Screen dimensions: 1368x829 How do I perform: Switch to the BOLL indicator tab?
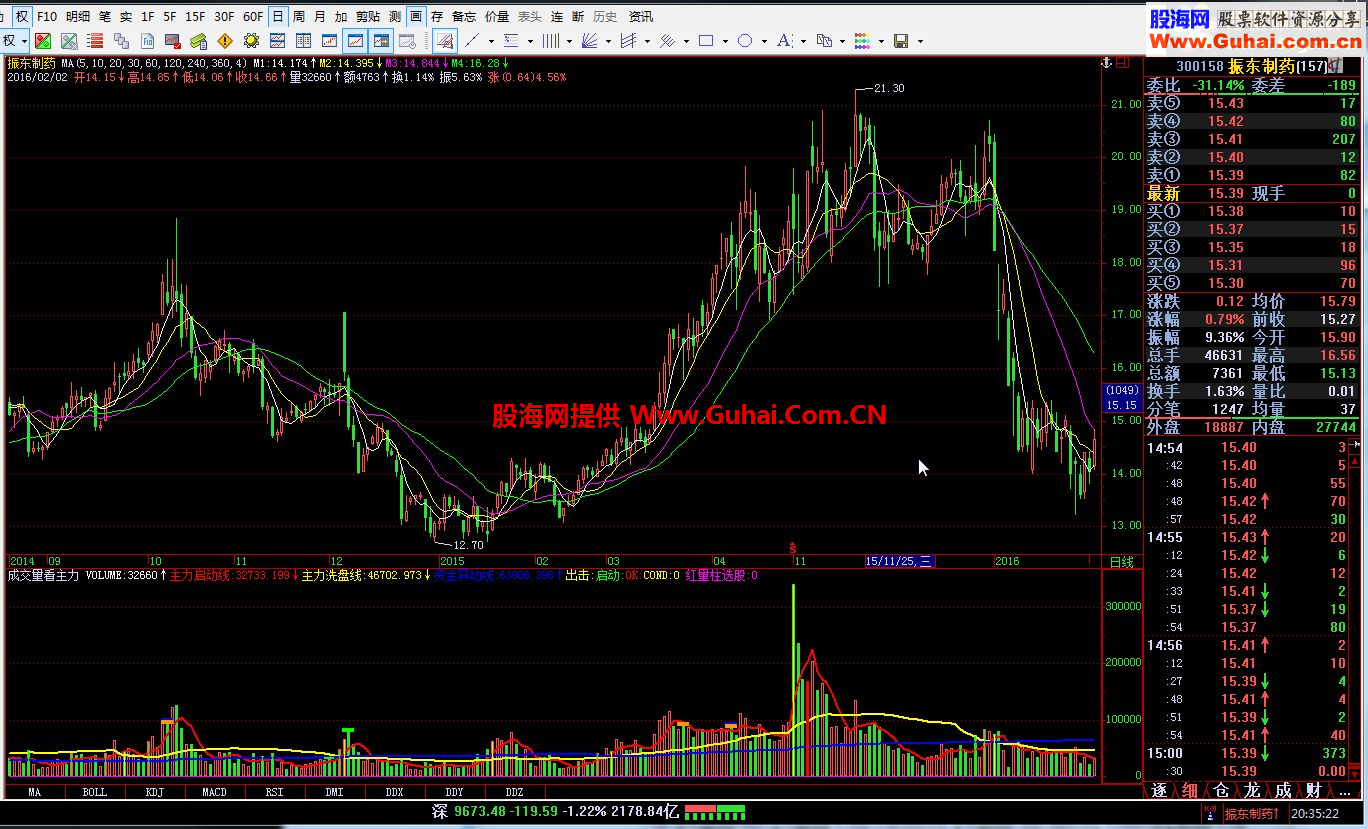coord(94,792)
